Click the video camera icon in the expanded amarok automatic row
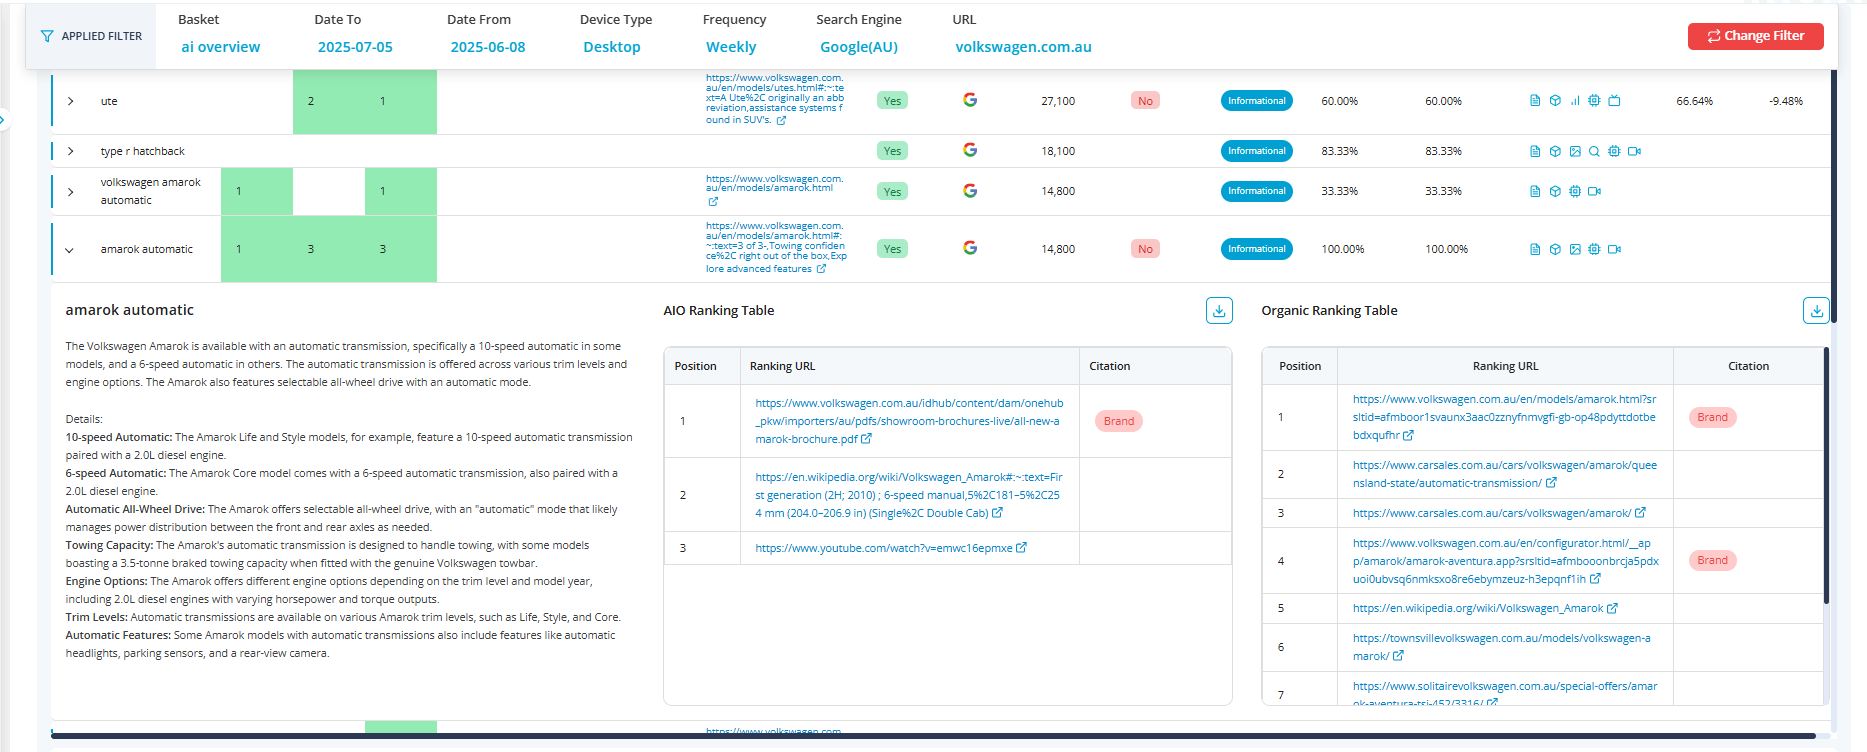The width and height of the screenshot is (1867, 752). click(x=1614, y=249)
